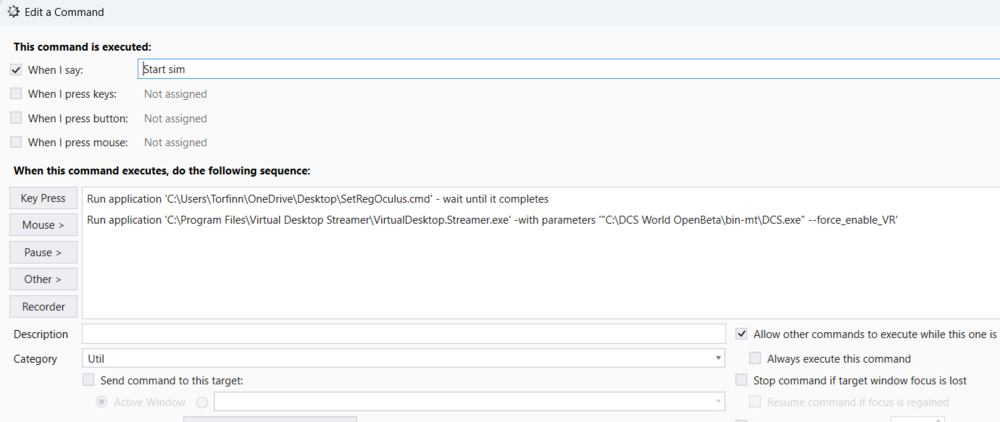Screen dimensions: 1000x422
Task: Select the radio button beside the target dropdown
Action: [202, 402]
